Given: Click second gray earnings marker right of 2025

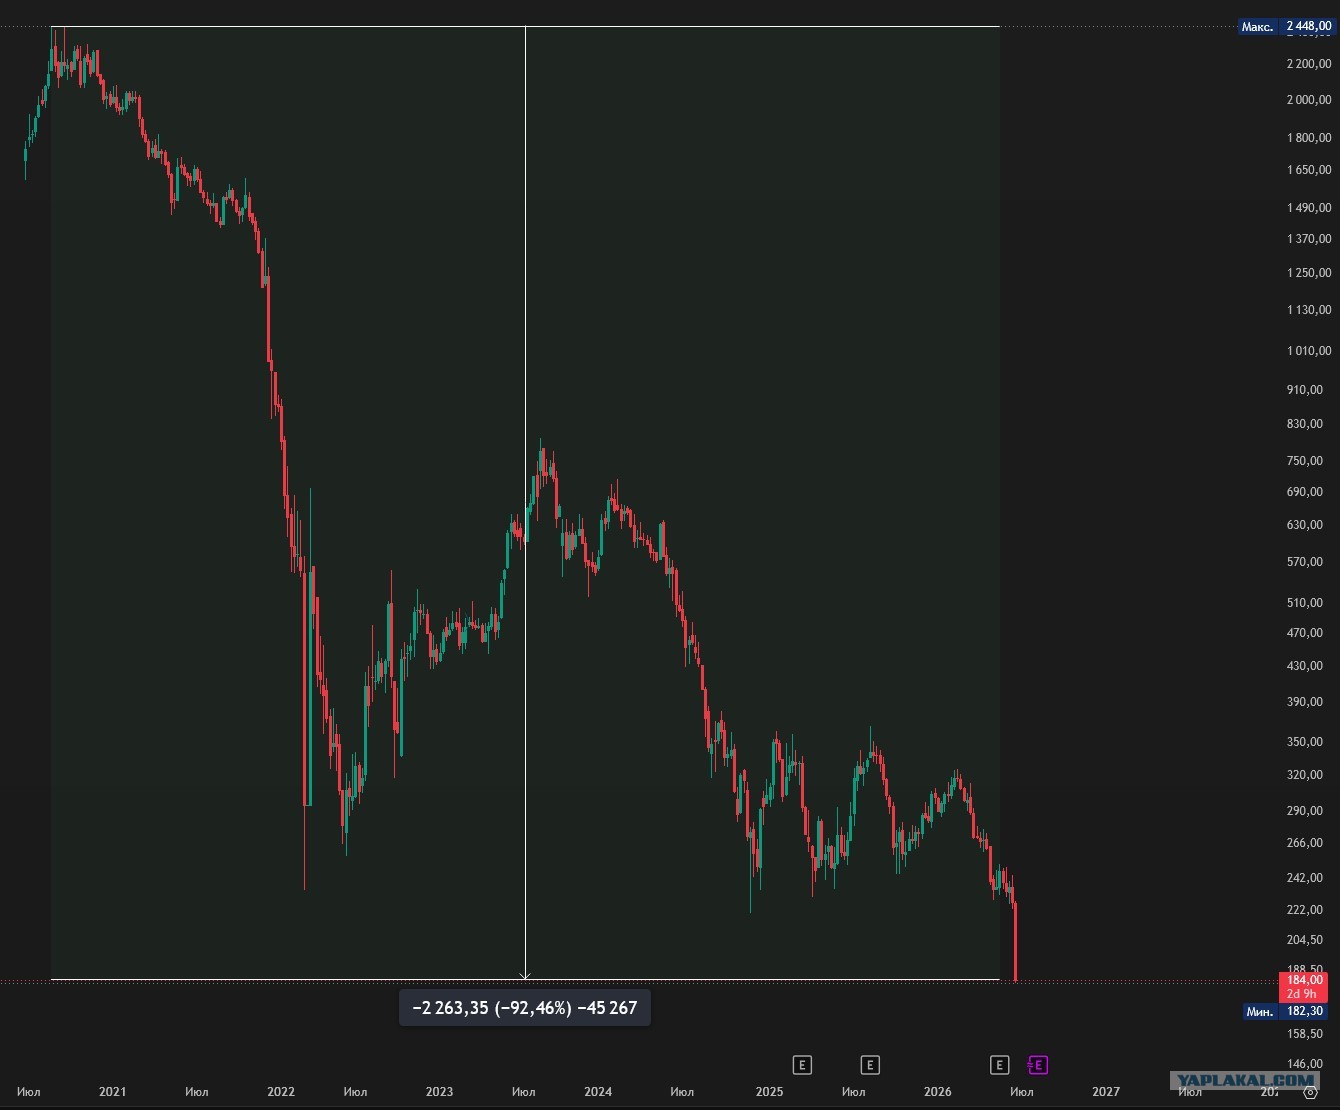Looking at the screenshot, I should click(x=870, y=1065).
